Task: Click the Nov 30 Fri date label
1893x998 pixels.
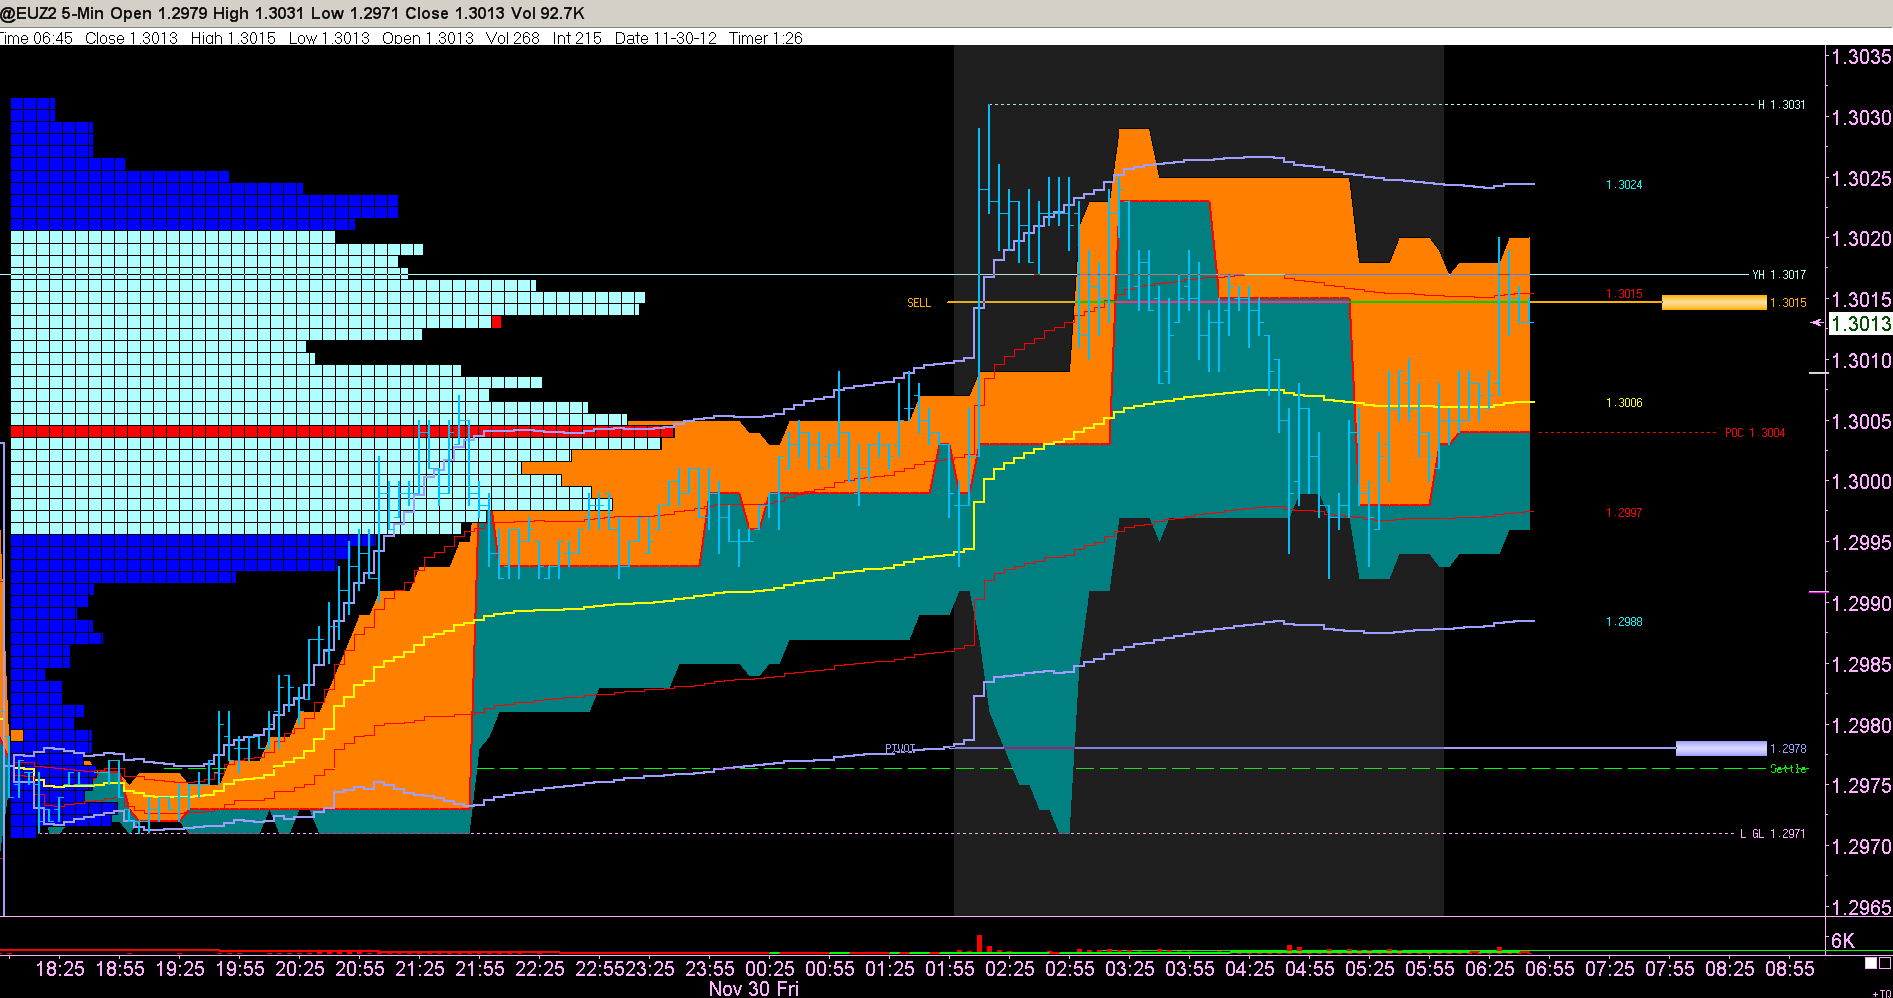Action: pyautogui.click(x=753, y=989)
